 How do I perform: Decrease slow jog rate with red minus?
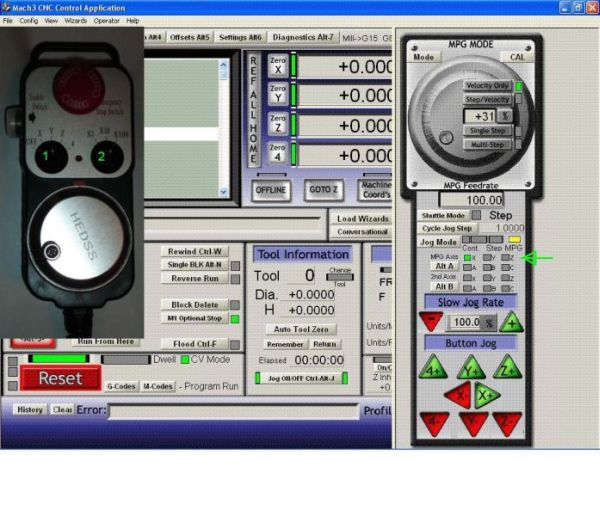431,321
